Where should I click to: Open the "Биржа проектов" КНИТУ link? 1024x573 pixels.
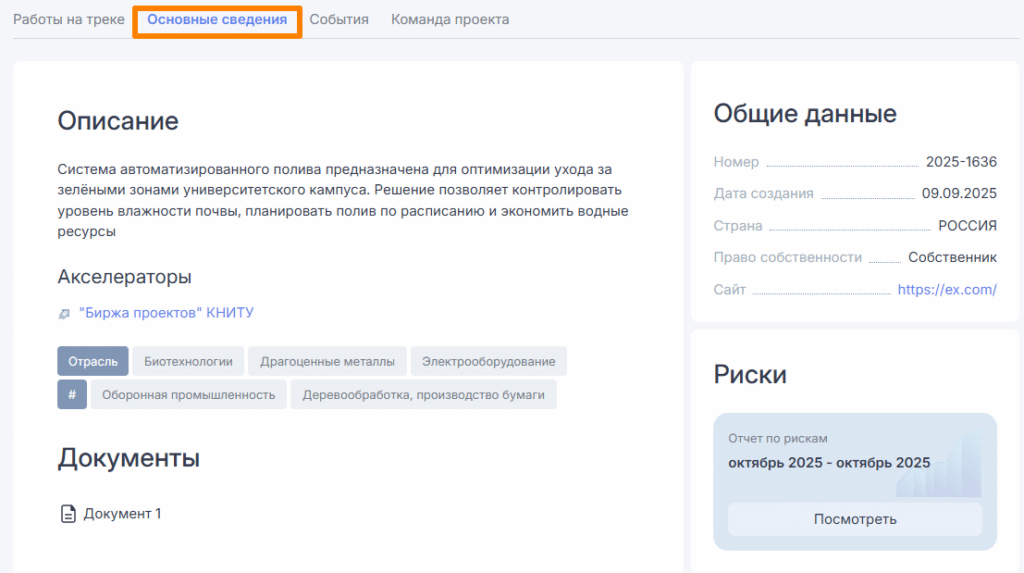(x=166, y=313)
